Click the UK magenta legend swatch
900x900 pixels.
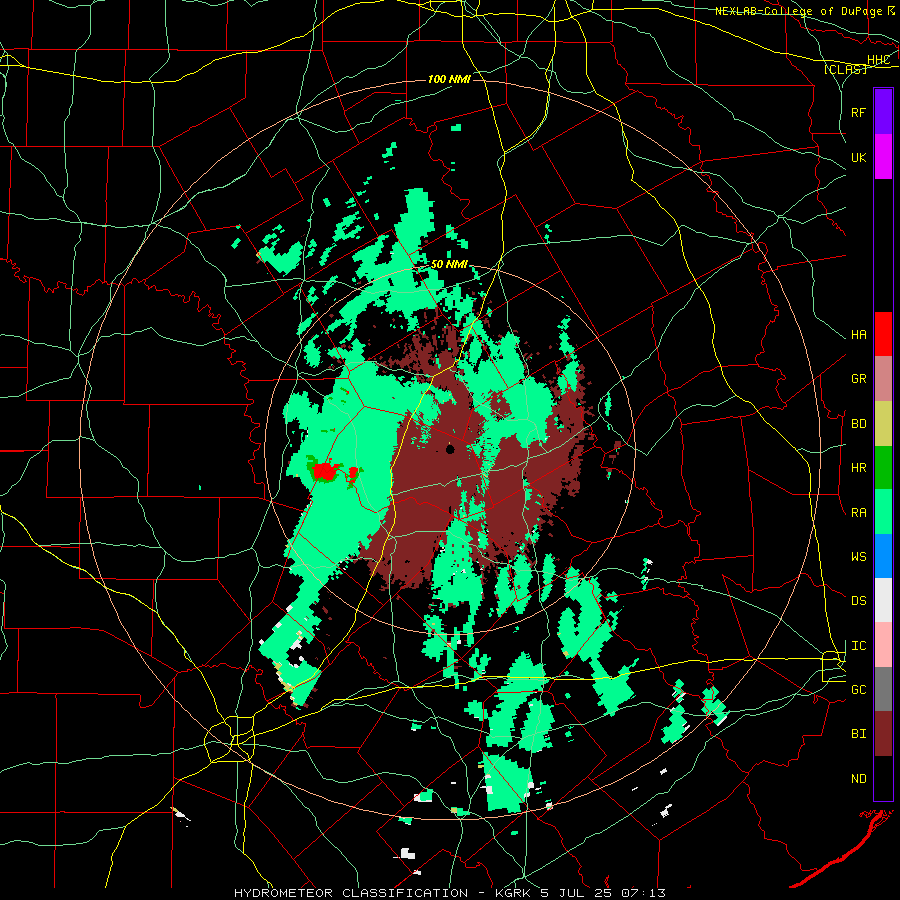coord(883,157)
